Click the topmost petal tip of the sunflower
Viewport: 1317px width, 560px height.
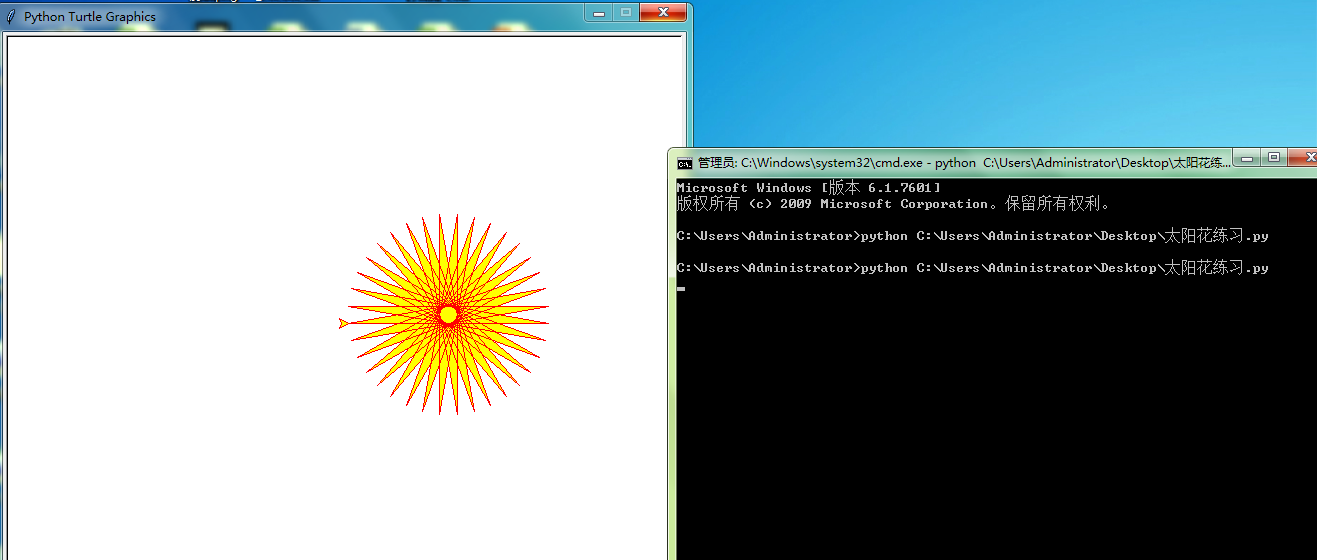tap(440, 216)
